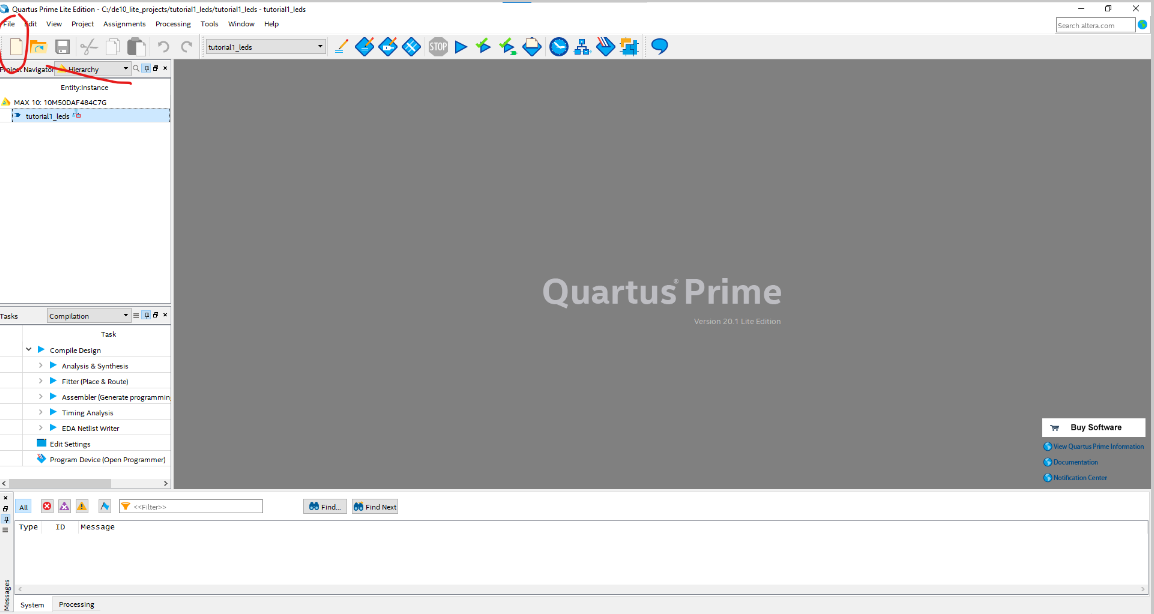
Task: Toggle the red error messages filter
Action: click(x=47, y=507)
